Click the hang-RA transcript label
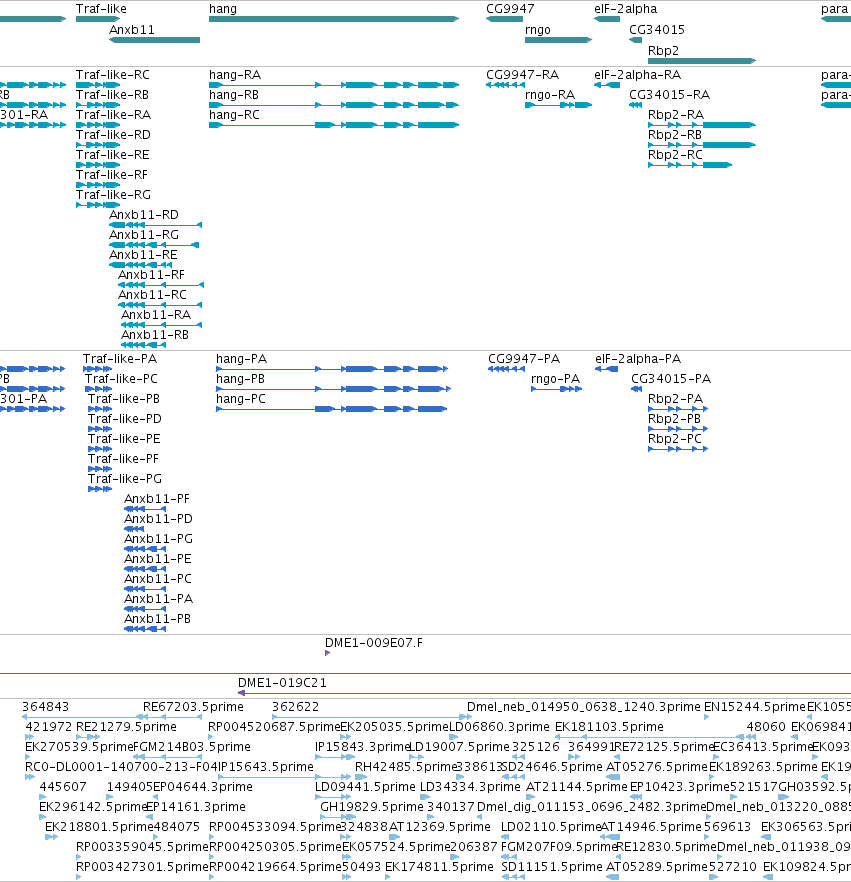851x882 pixels. pos(235,75)
